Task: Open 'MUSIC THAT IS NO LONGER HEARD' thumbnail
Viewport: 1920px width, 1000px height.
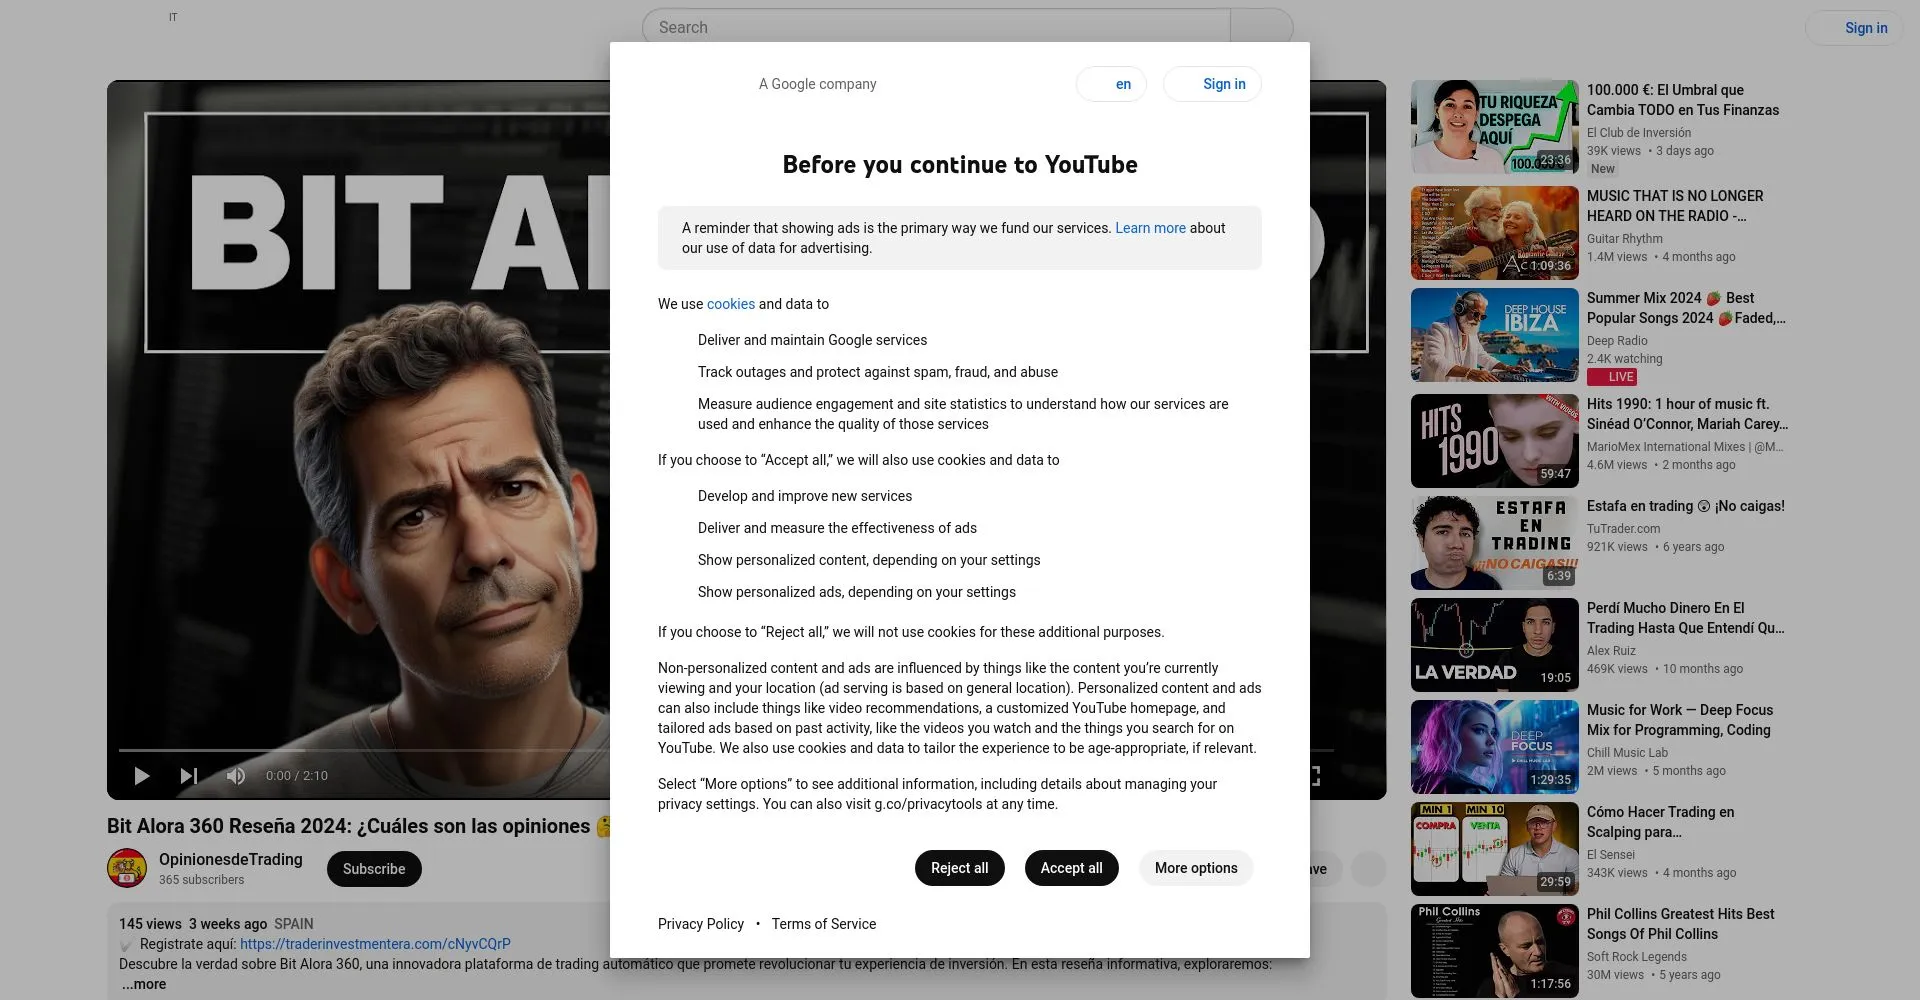Action: pyautogui.click(x=1495, y=233)
